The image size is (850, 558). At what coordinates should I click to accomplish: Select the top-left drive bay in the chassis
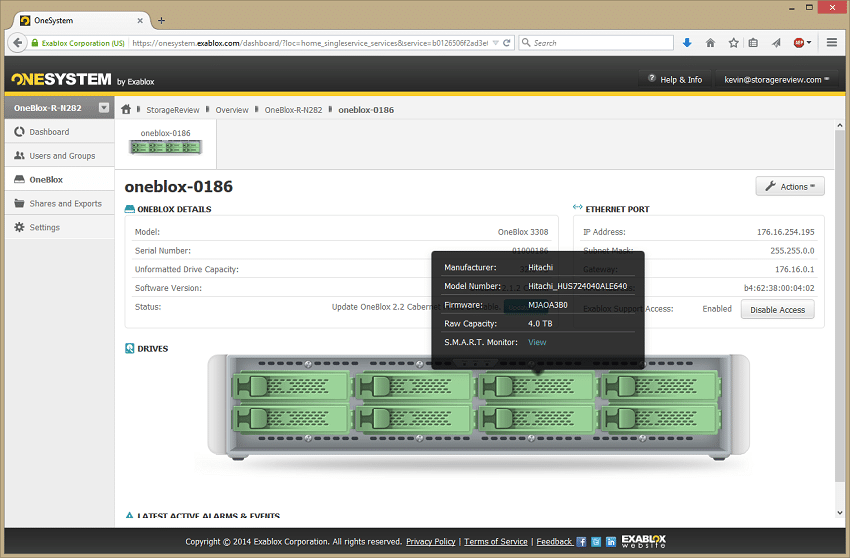coord(290,386)
